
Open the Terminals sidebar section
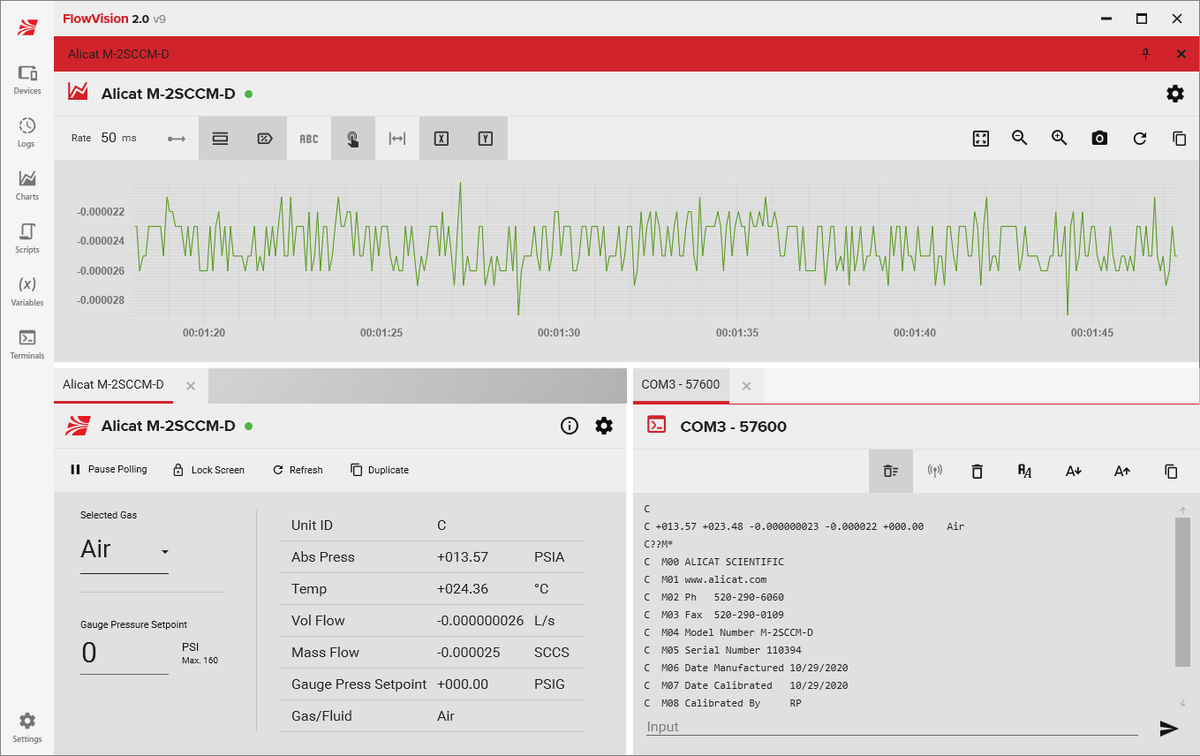tap(27, 345)
